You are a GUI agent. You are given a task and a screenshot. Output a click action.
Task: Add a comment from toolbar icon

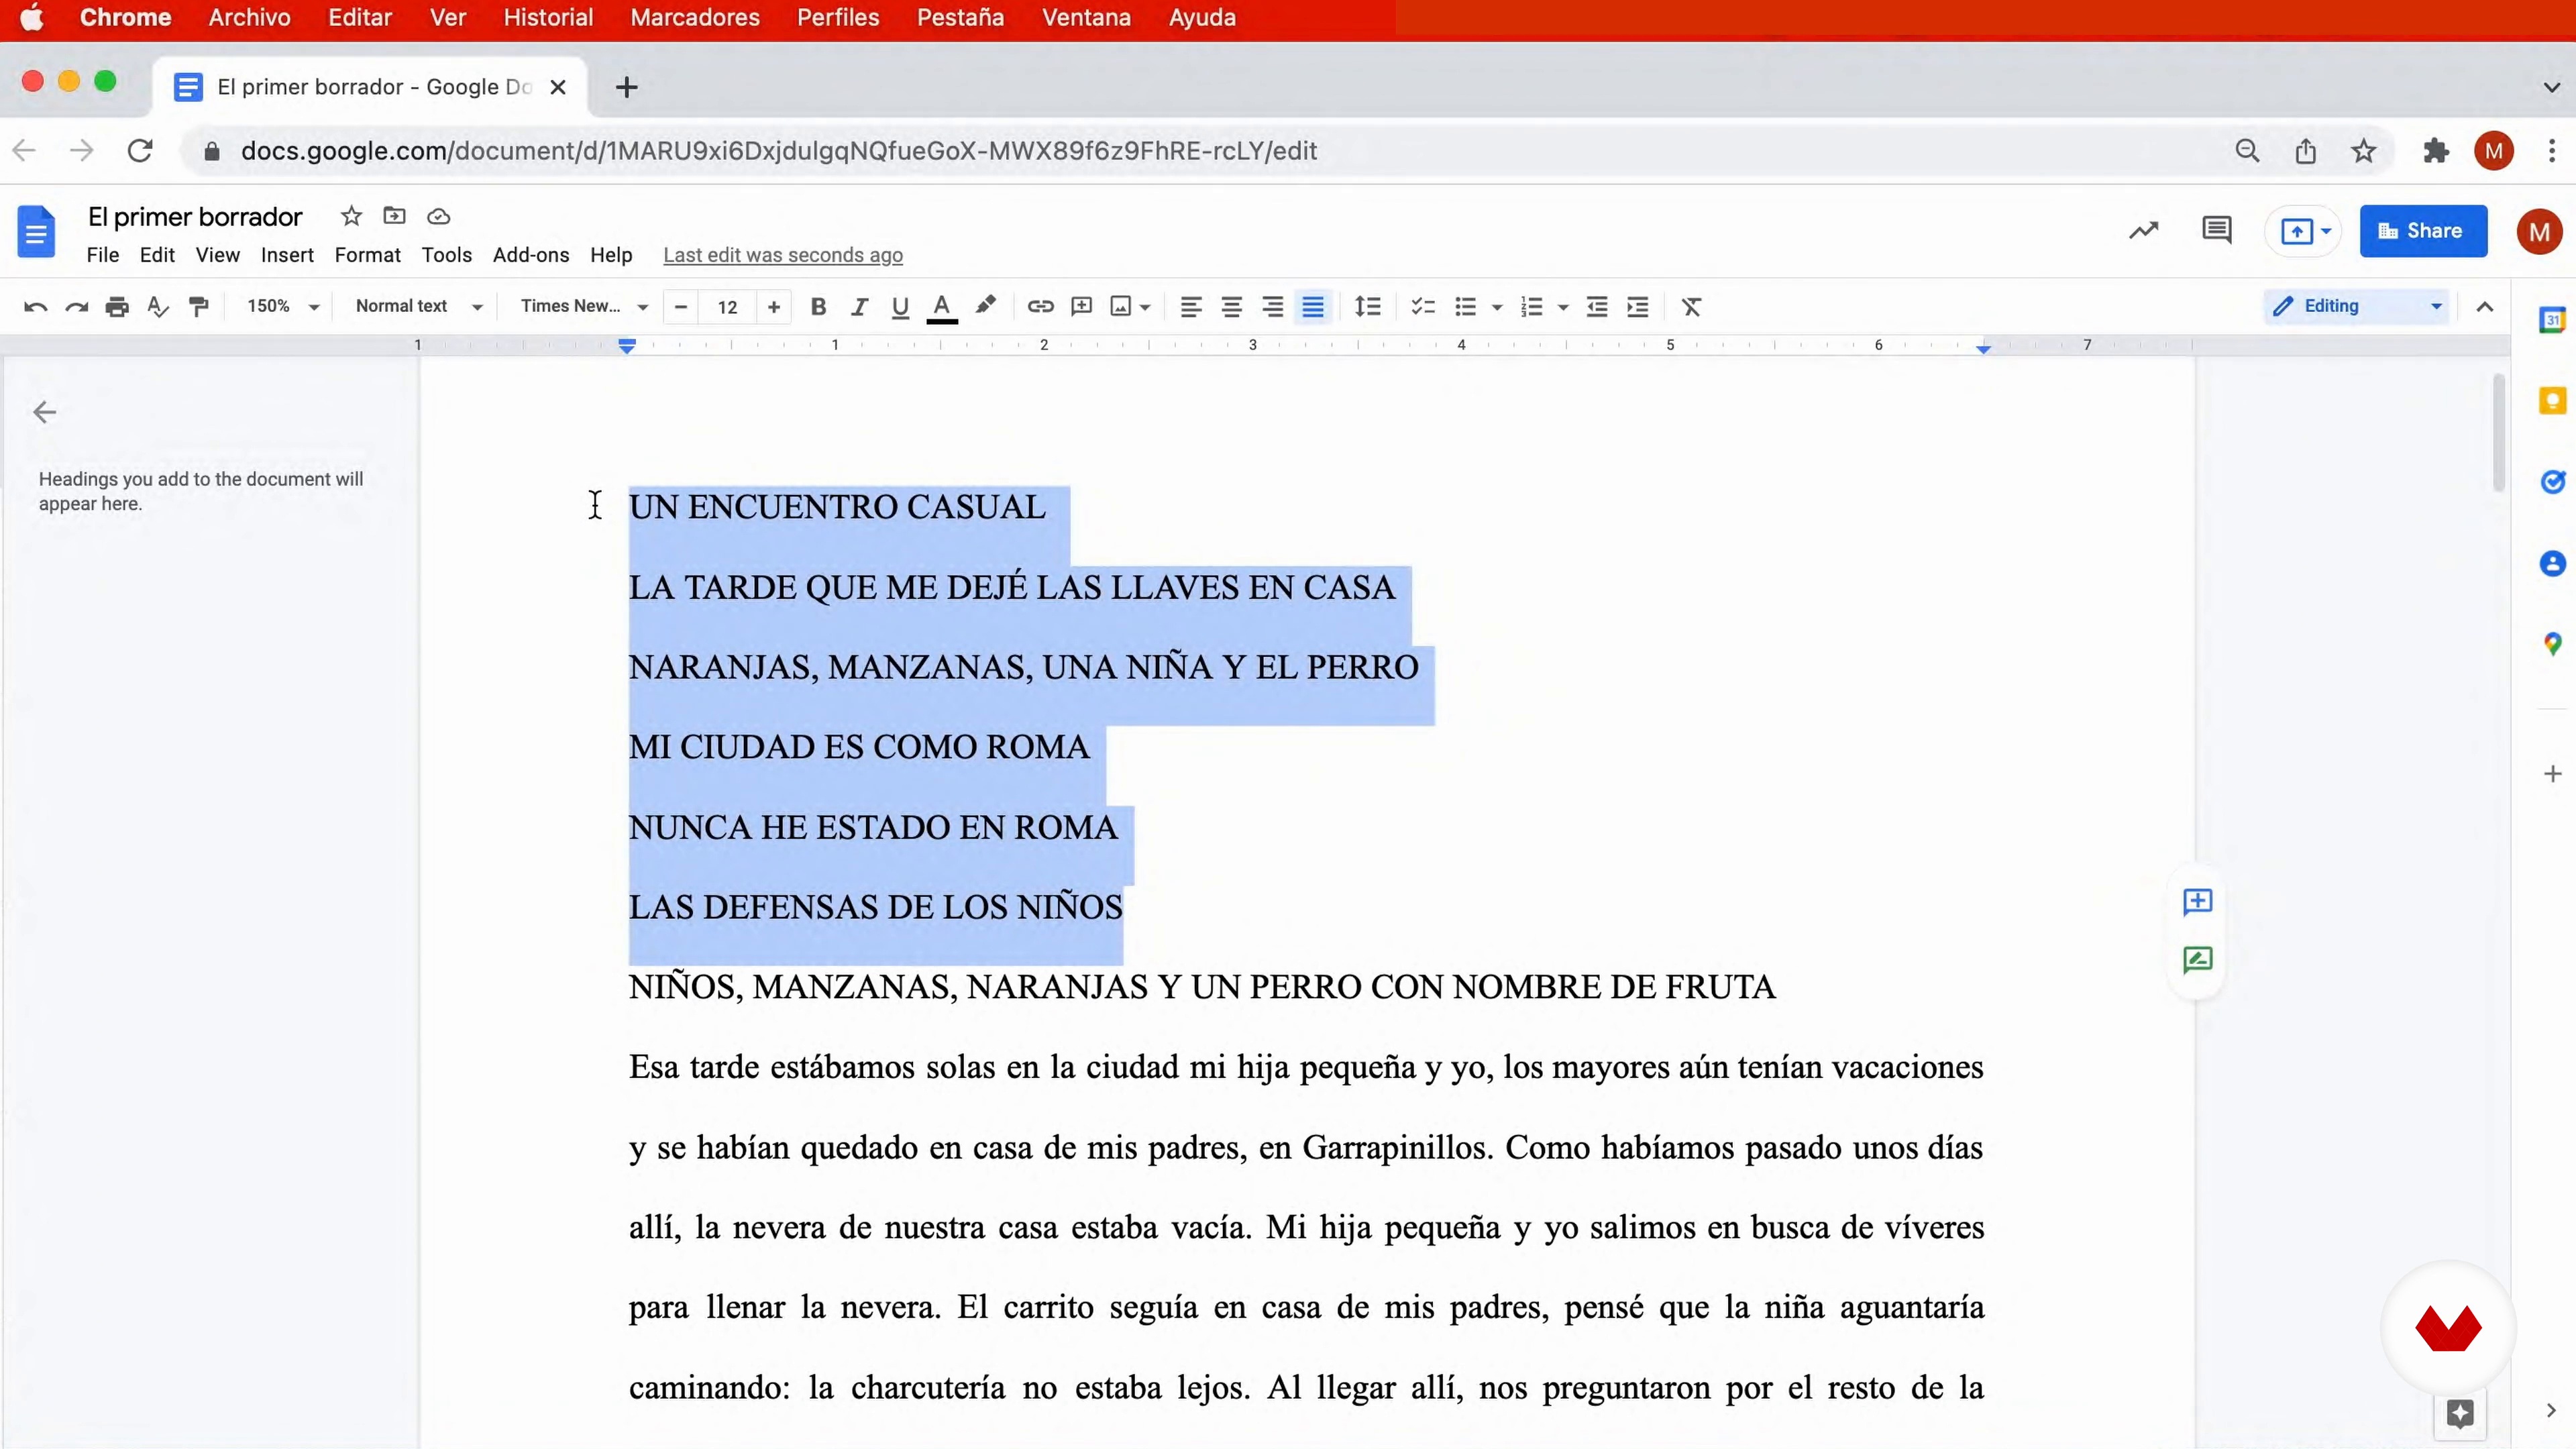point(1081,306)
